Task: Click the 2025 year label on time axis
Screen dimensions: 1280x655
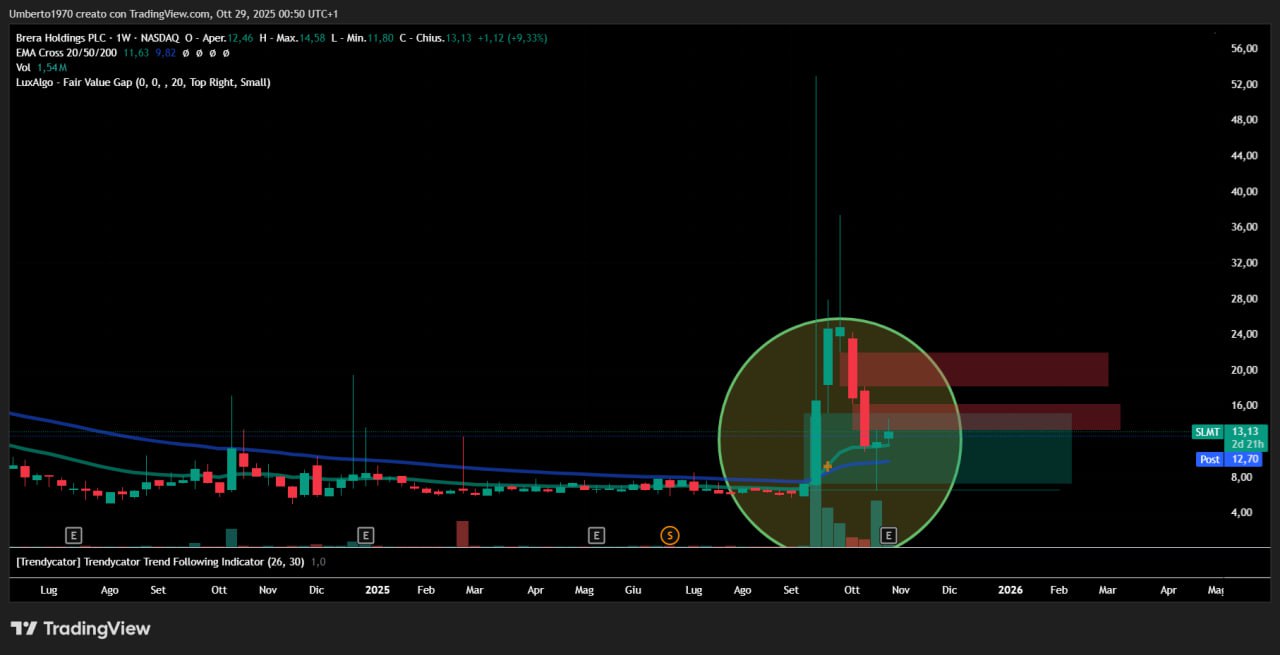Action: point(377,590)
